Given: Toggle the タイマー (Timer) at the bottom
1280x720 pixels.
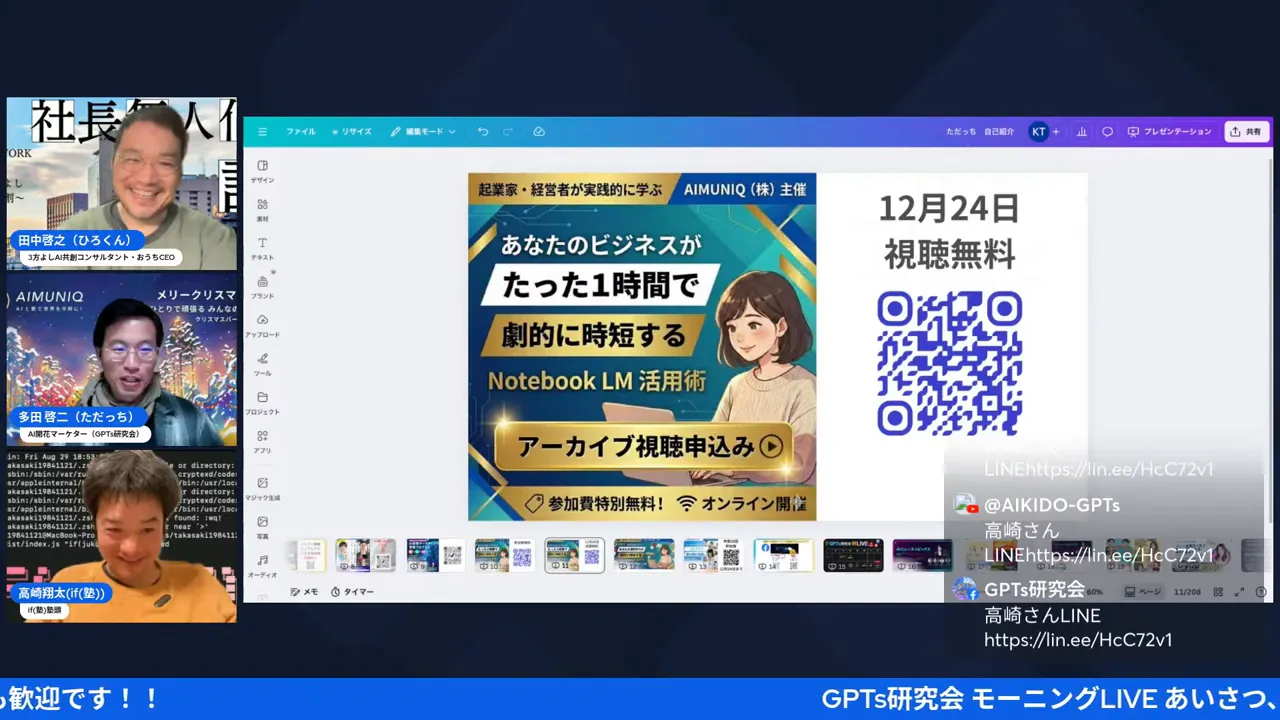Looking at the screenshot, I should click(x=350, y=591).
